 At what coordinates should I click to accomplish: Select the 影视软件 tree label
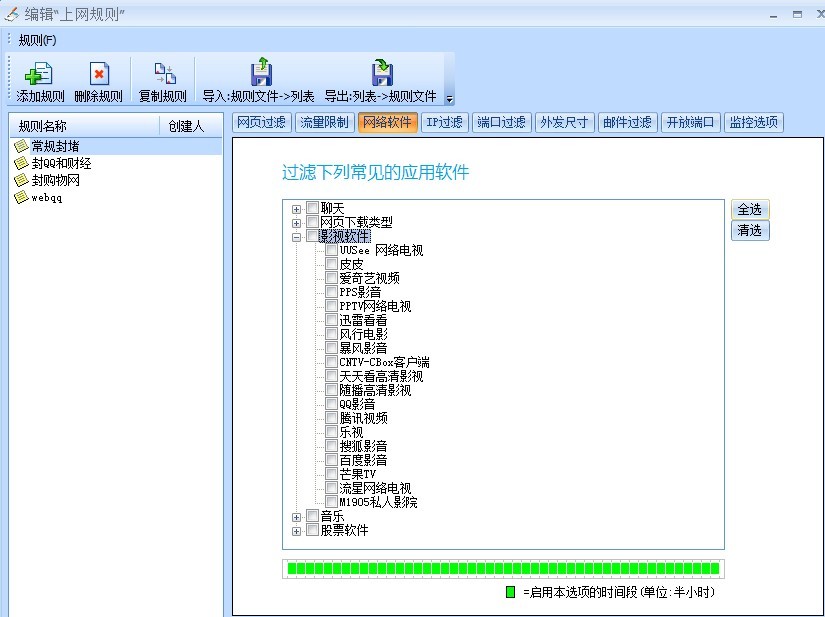pos(345,236)
